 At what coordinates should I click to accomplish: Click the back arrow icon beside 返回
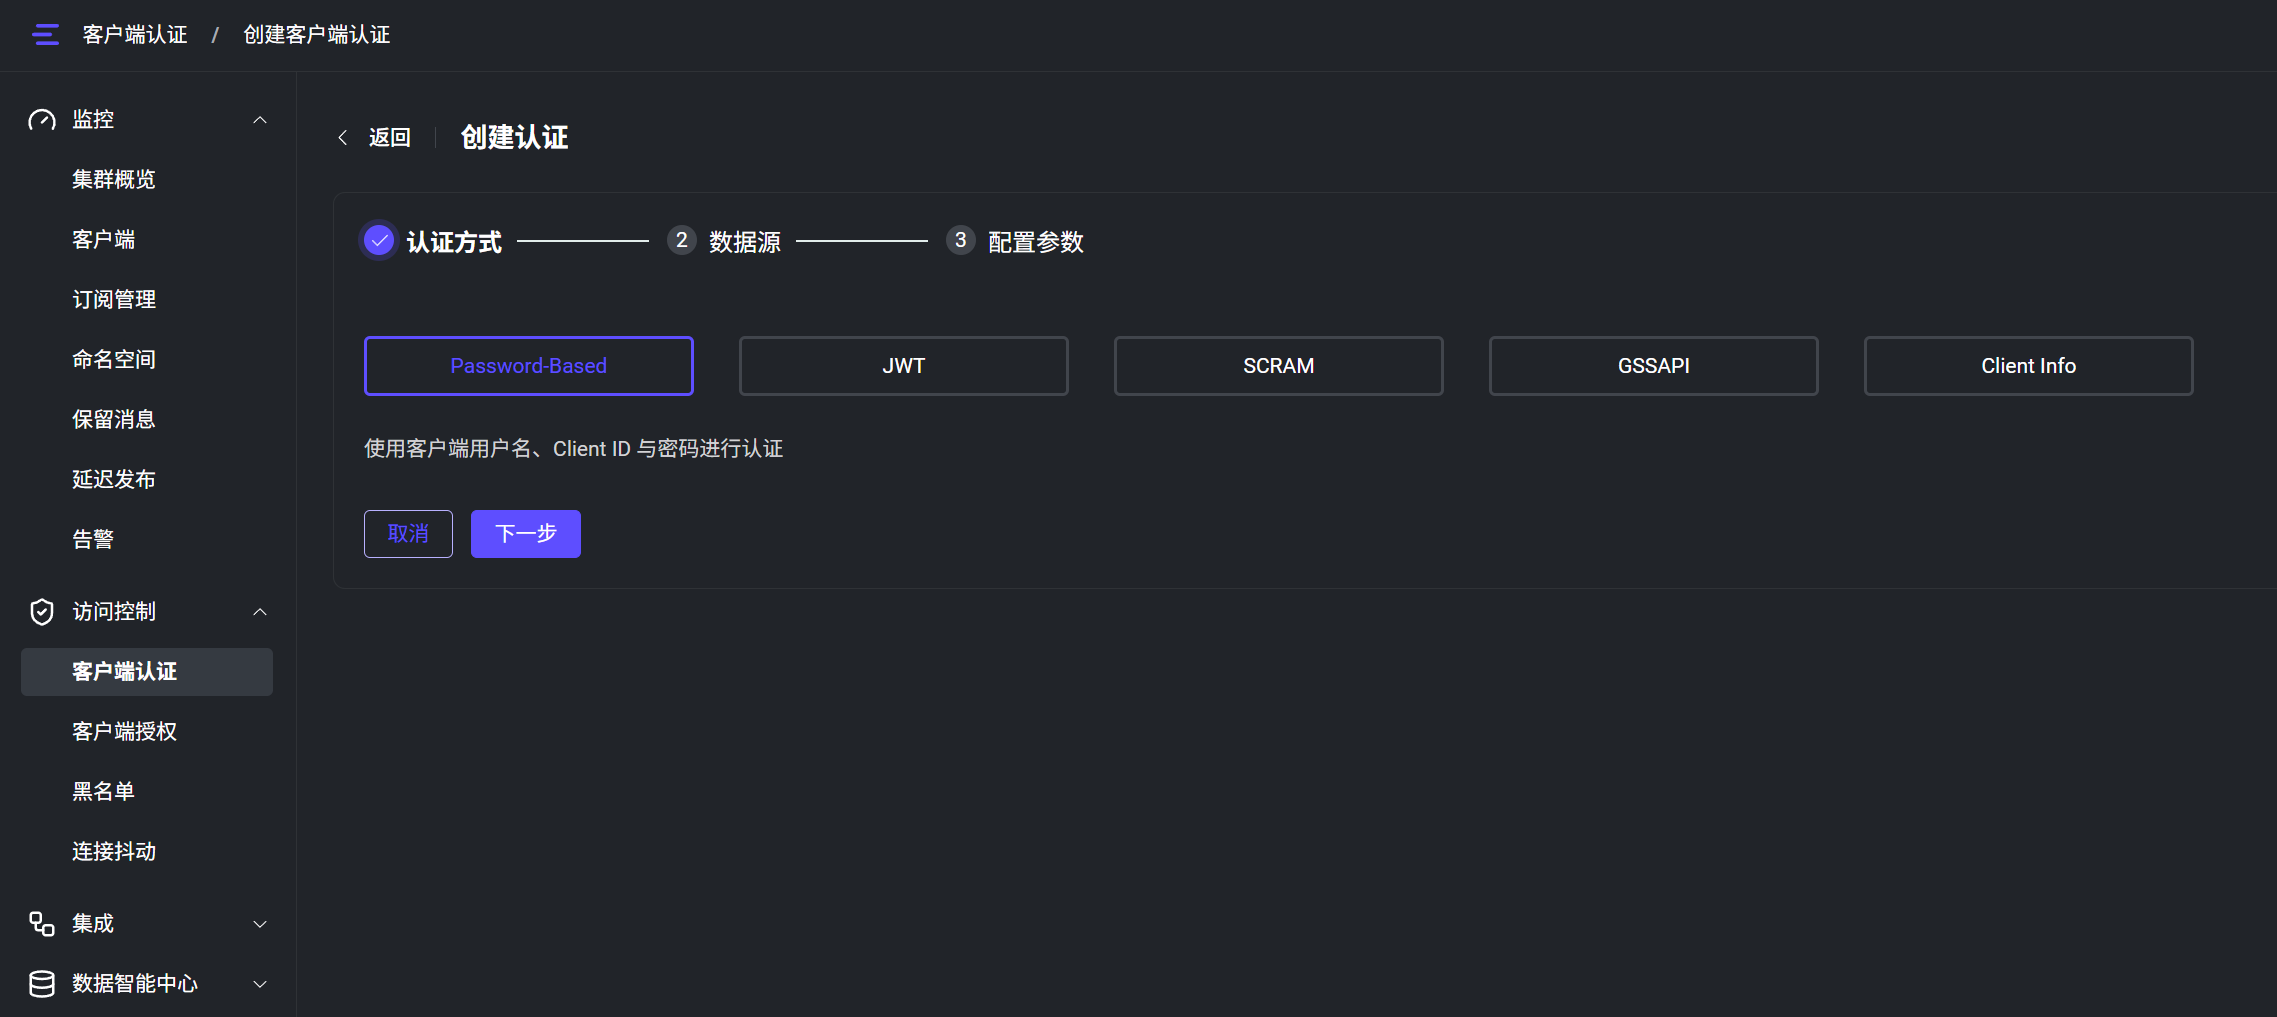pyautogui.click(x=343, y=138)
